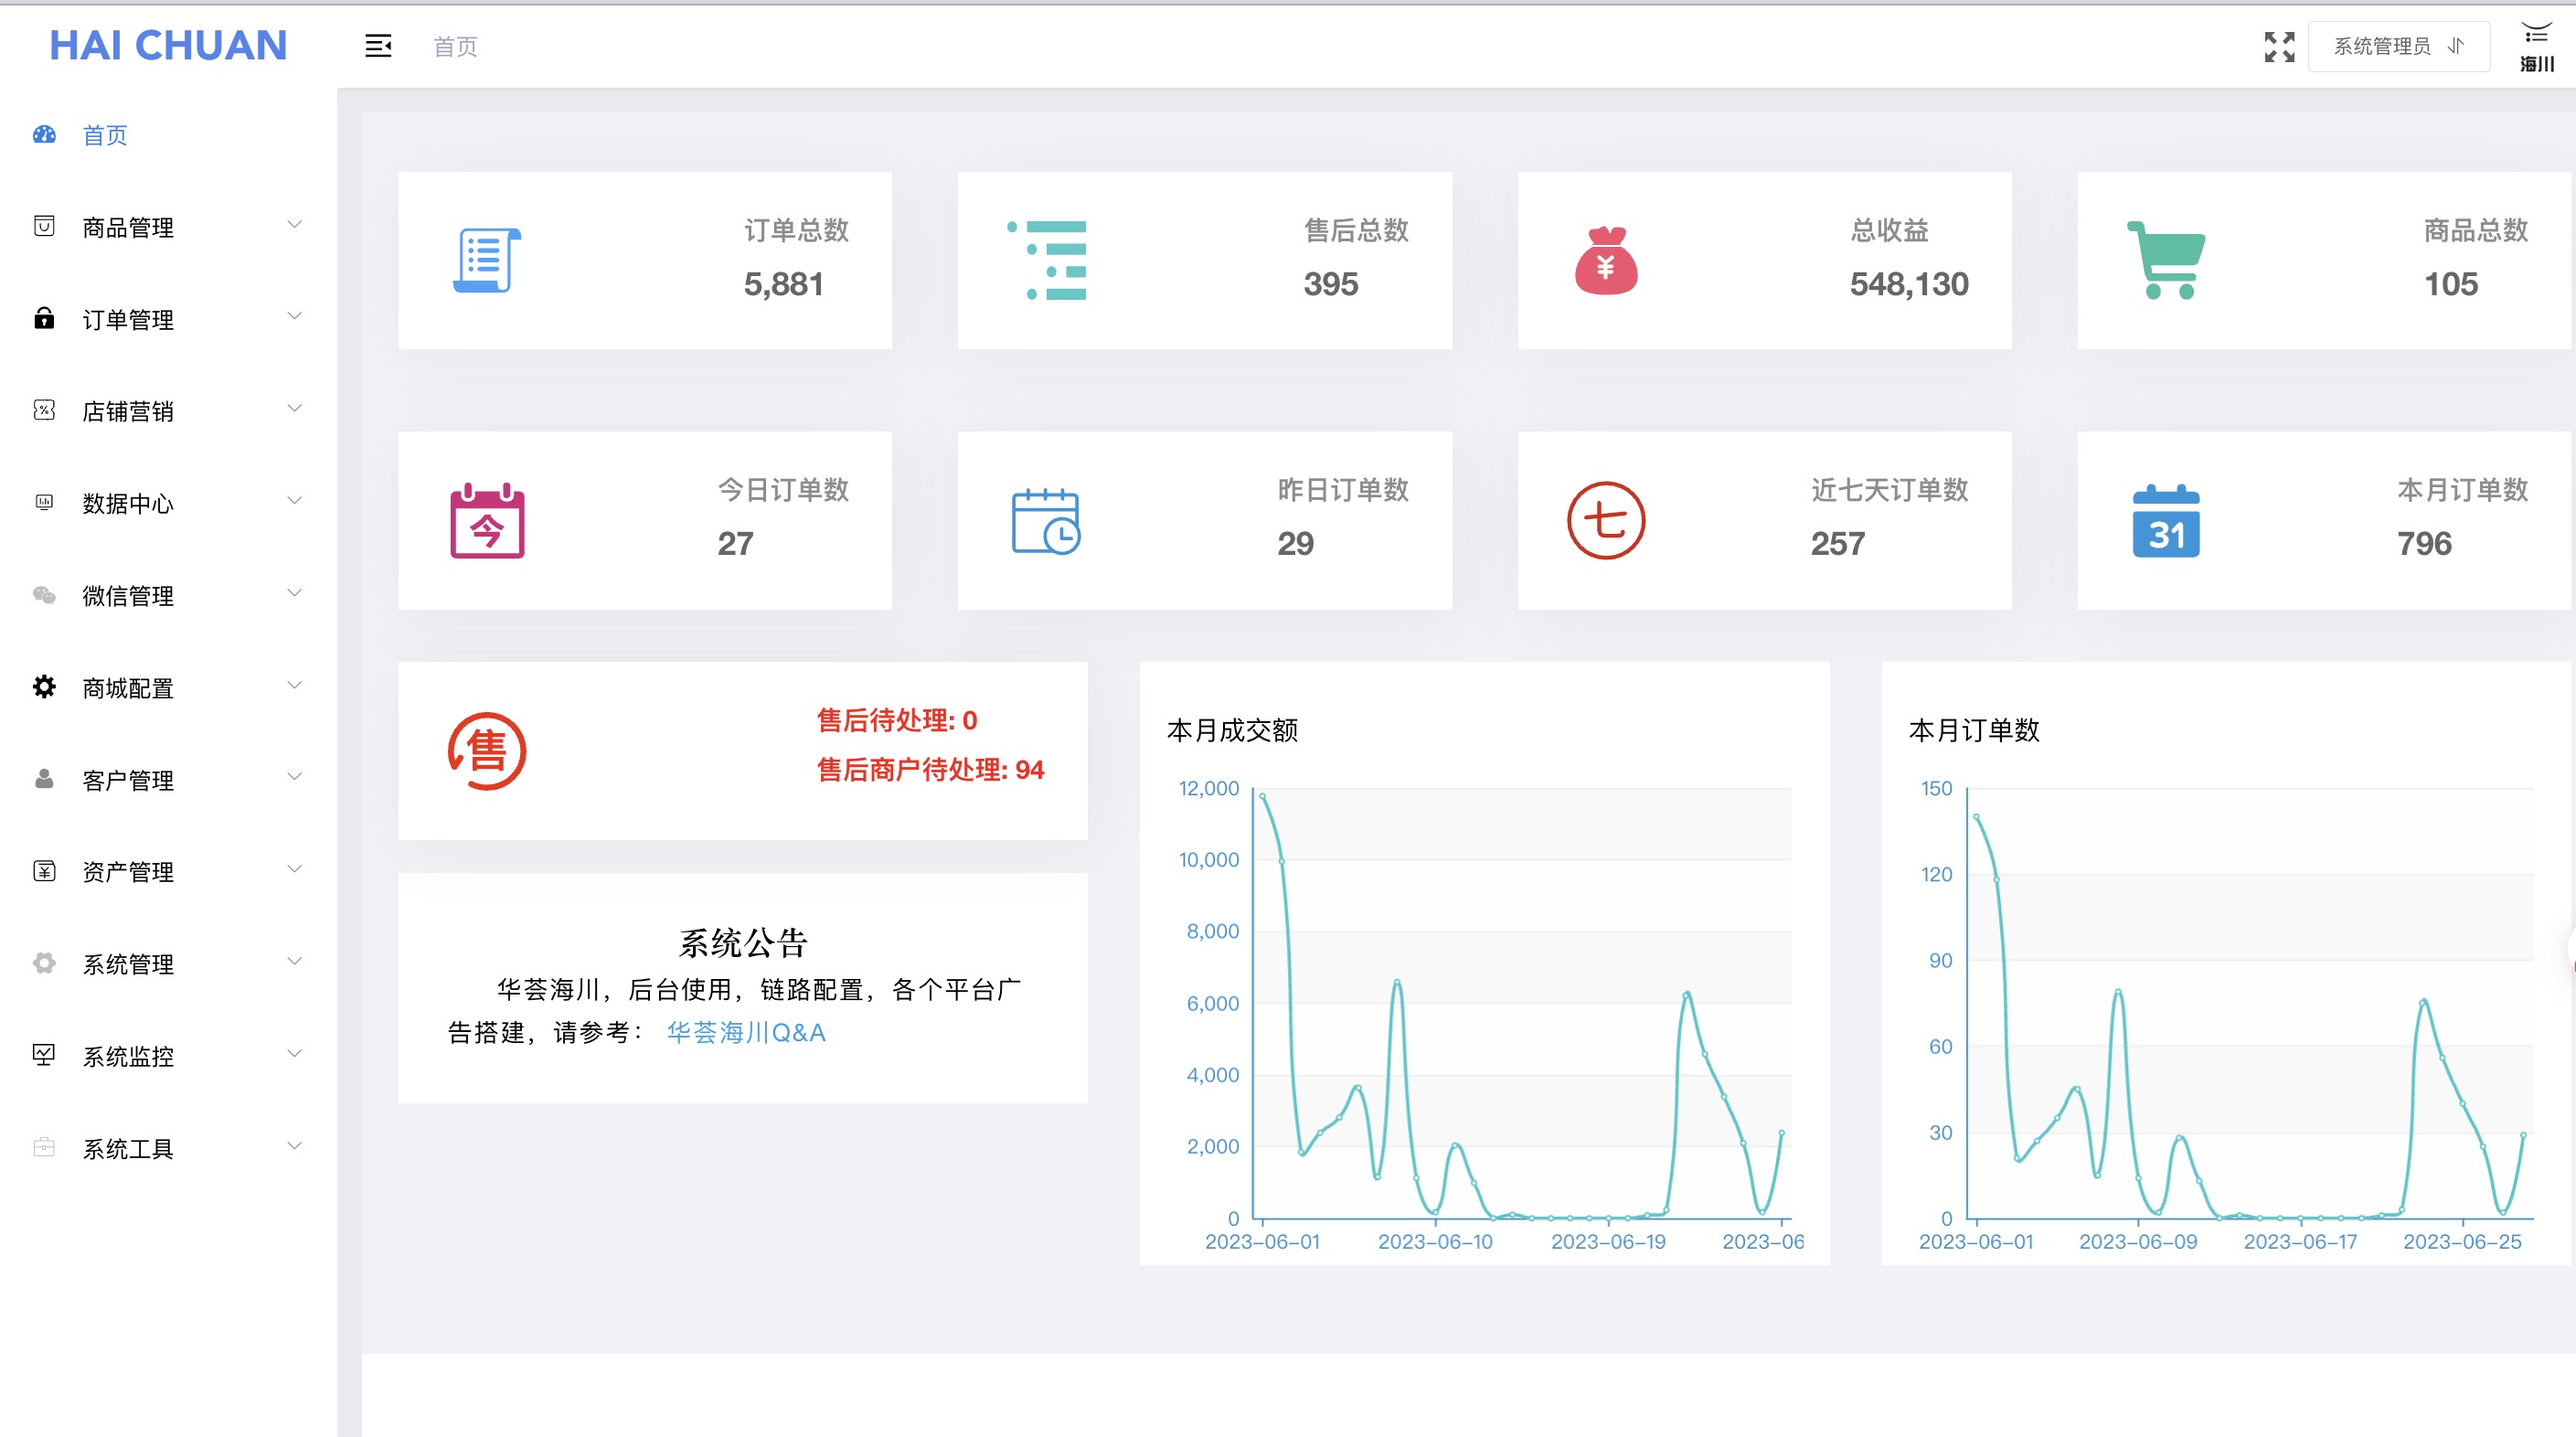Click the 今日订单数 calendar icon
The height and width of the screenshot is (1437, 2576).
pos(487,521)
